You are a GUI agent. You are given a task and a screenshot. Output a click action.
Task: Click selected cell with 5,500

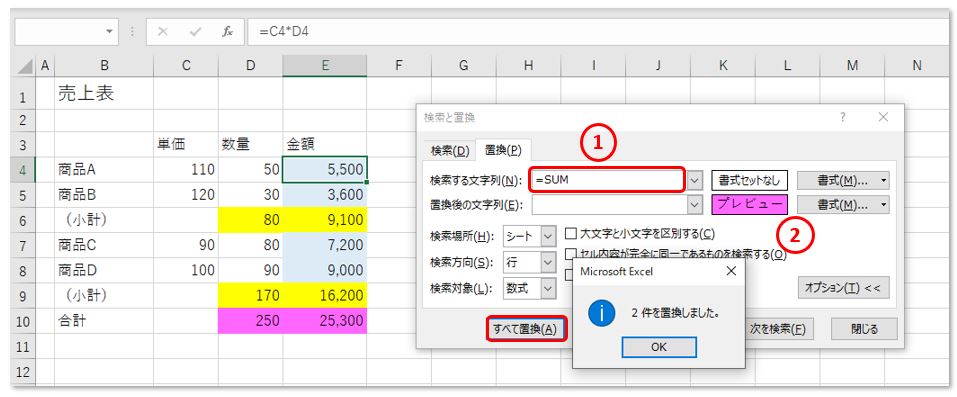pyautogui.click(x=325, y=169)
